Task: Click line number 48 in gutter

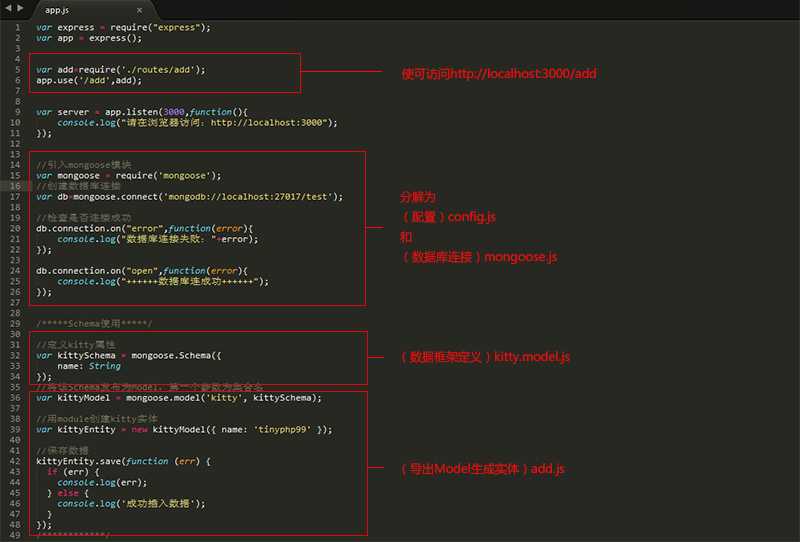Action: pyautogui.click(x=15, y=525)
